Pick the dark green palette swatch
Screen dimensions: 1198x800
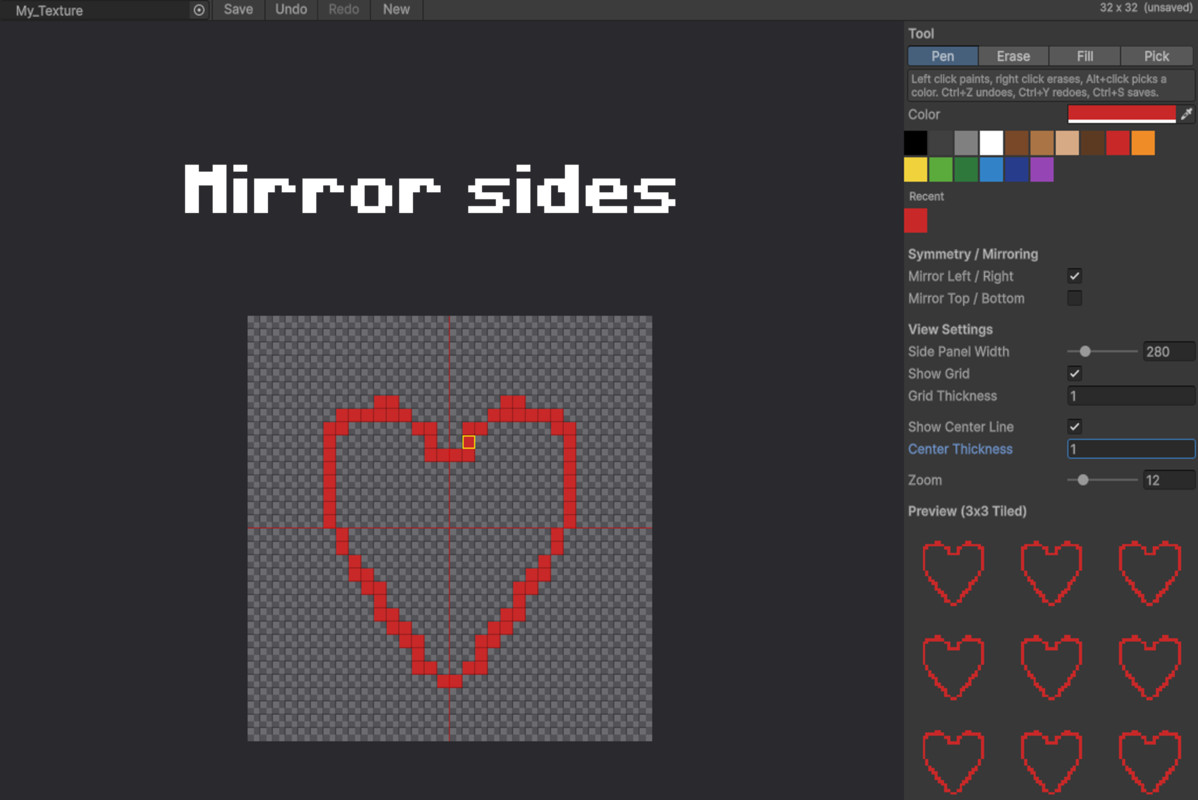(966, 170)
